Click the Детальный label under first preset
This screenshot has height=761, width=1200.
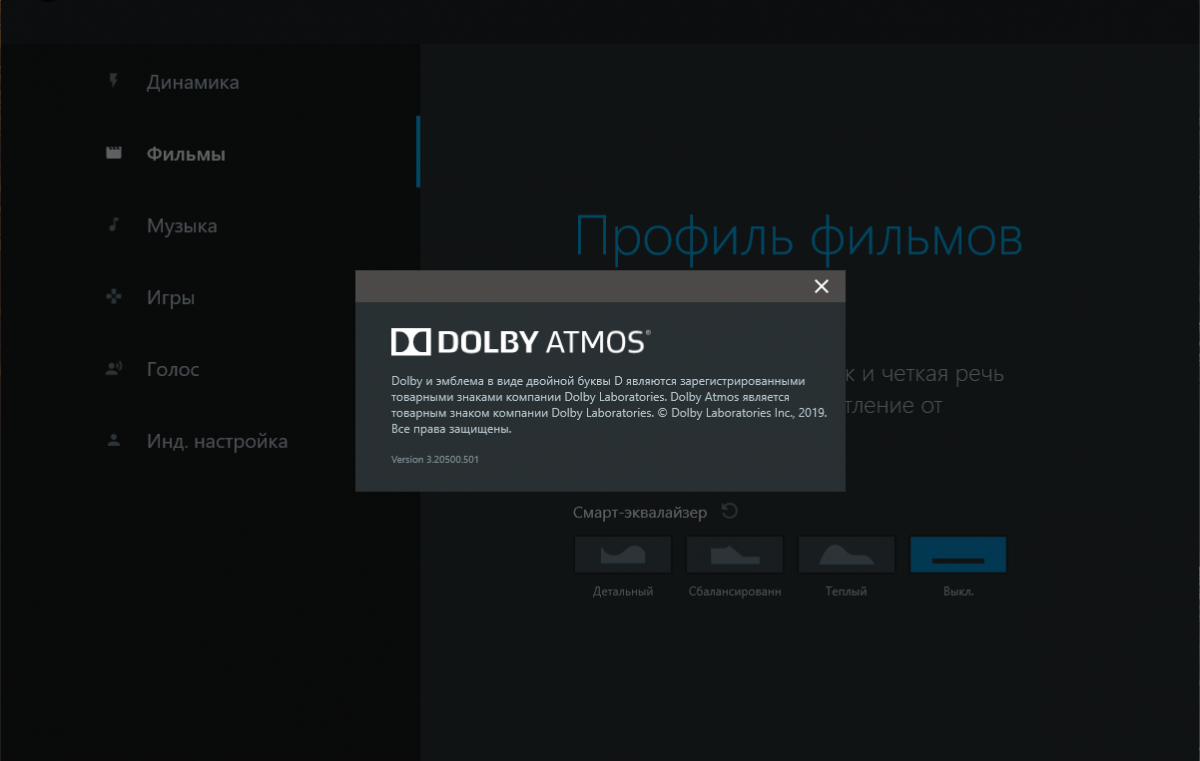623,591
